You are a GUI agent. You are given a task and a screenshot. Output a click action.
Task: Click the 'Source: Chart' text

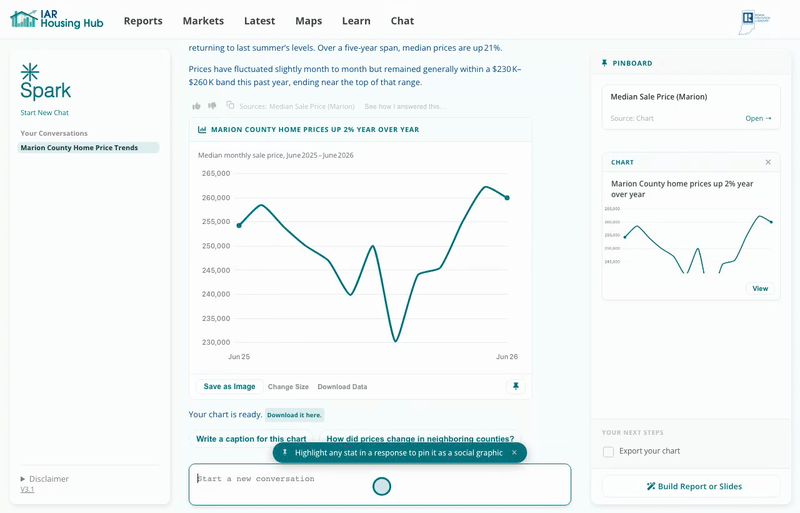click(x=632, y=118)
